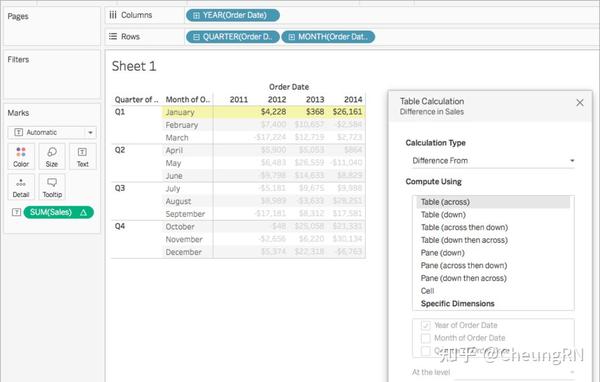Click the Text mark card
The width and height of the screenshot is (600, 382).
click(x=83, y=157)
